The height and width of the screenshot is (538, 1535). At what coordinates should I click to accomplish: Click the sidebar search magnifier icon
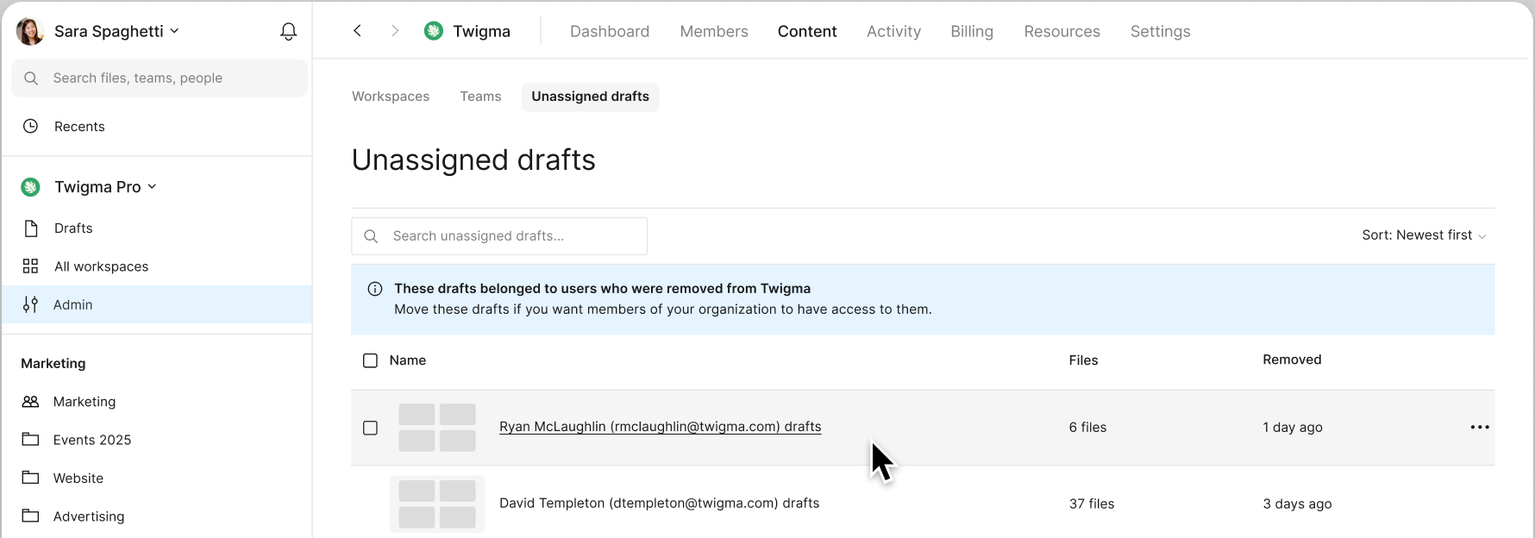[31, 78]
